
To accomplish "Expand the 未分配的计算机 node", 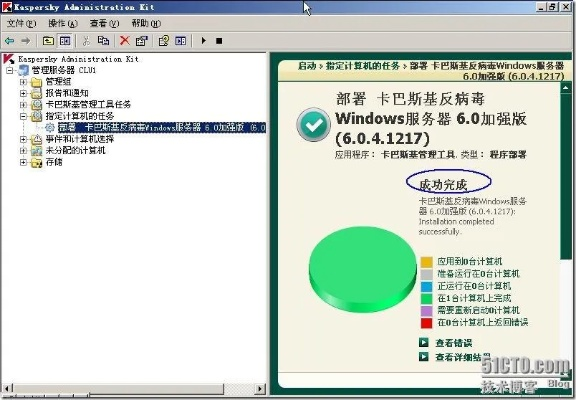I will point(24,151).
